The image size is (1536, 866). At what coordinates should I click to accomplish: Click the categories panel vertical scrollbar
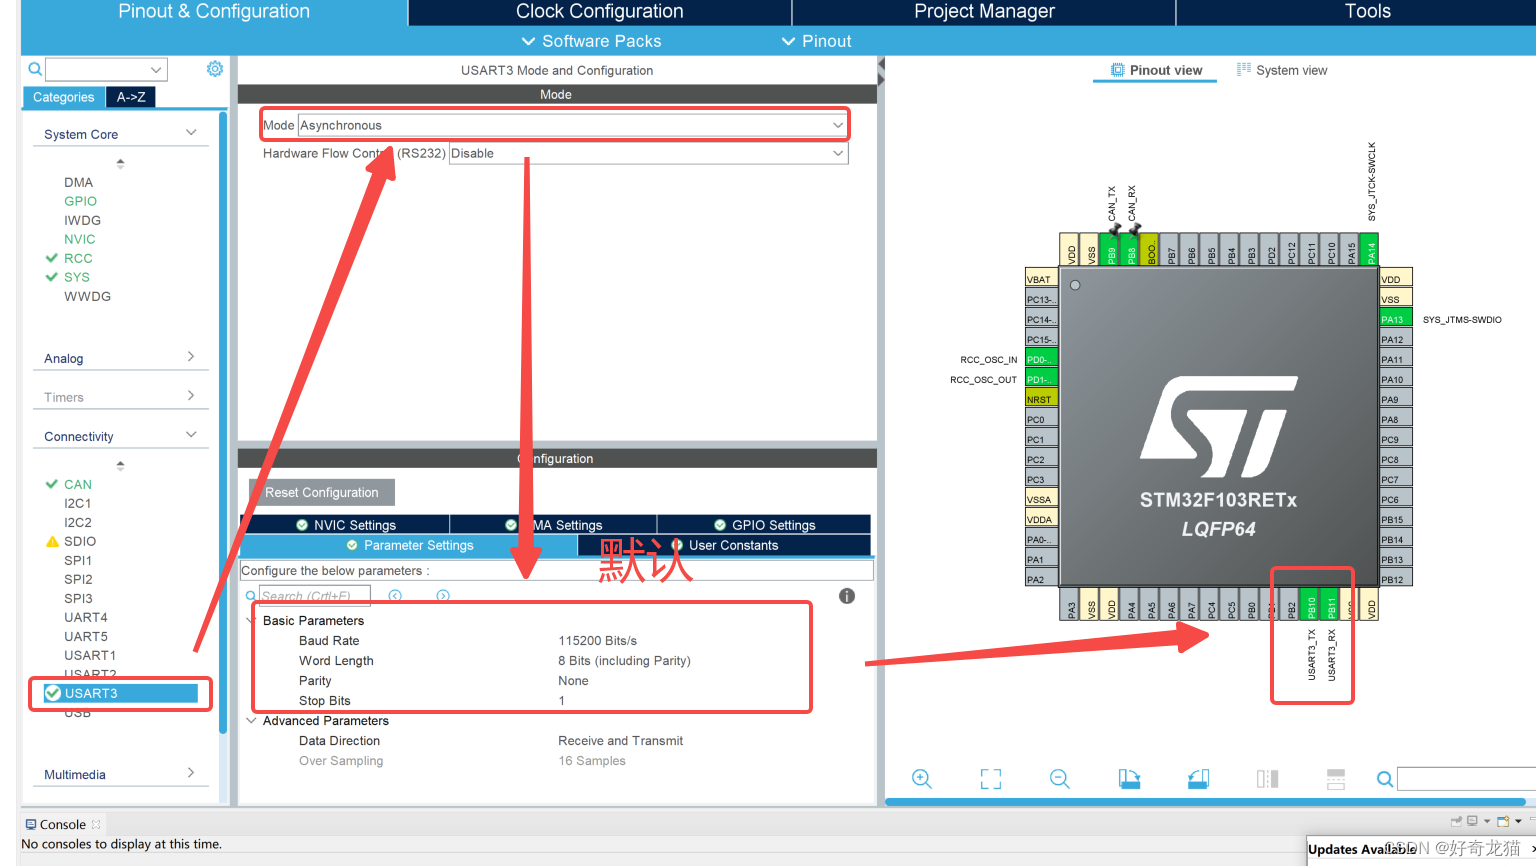[x=223, y=420]
